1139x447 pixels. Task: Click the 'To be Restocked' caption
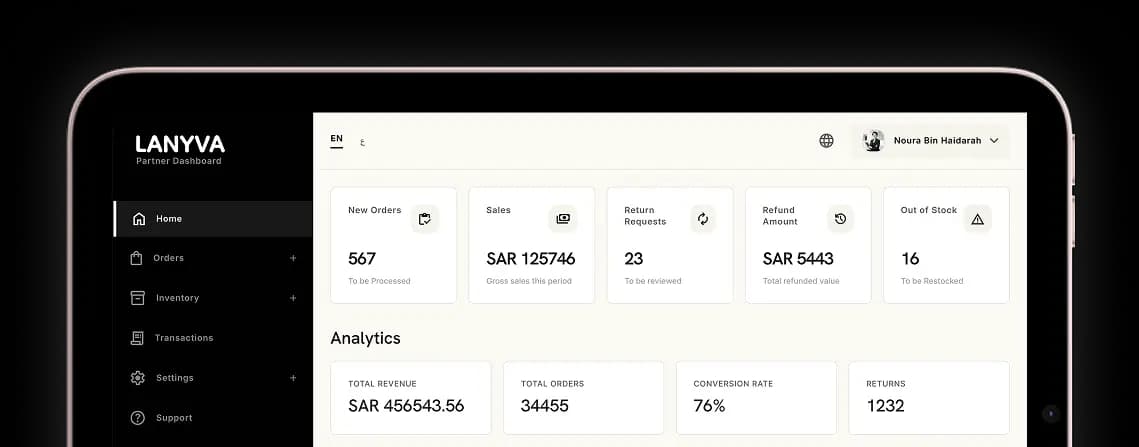pos(932,281)
